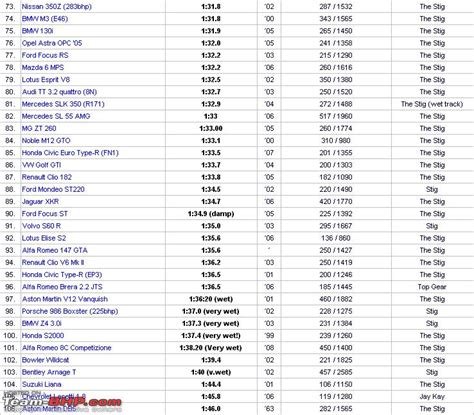Screen dimensions: 474x415
Task: Select the driver cell Top Gear
Action: click(x=432, y=287)
